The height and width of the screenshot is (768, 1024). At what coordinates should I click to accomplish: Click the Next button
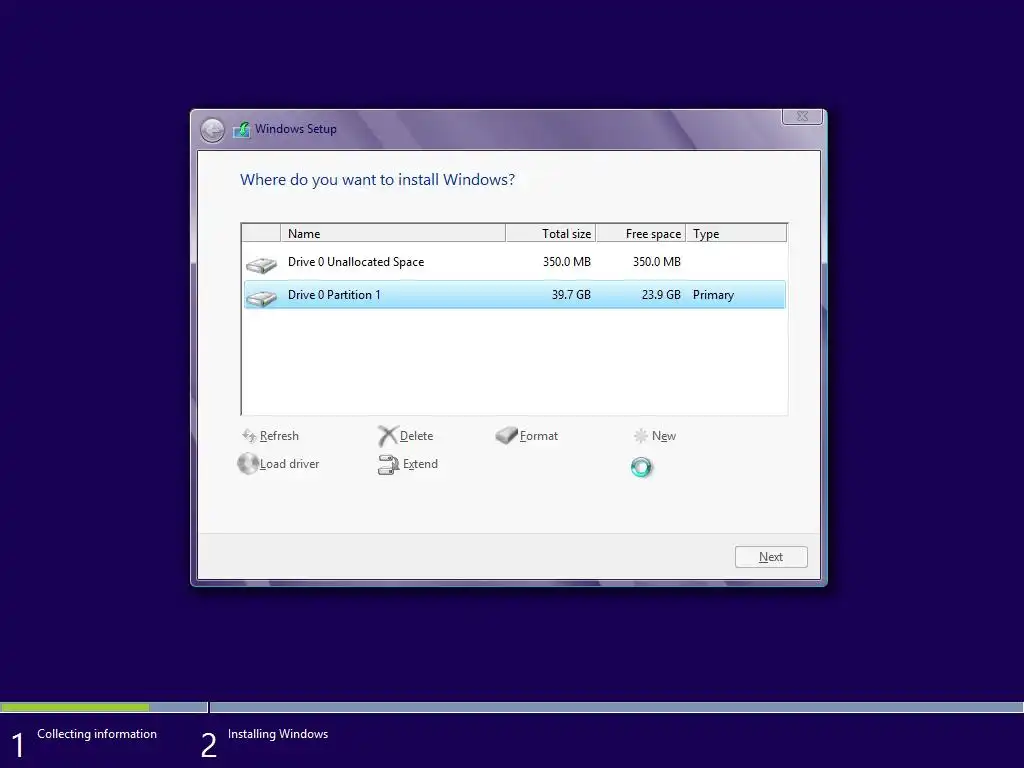(771, 557)
